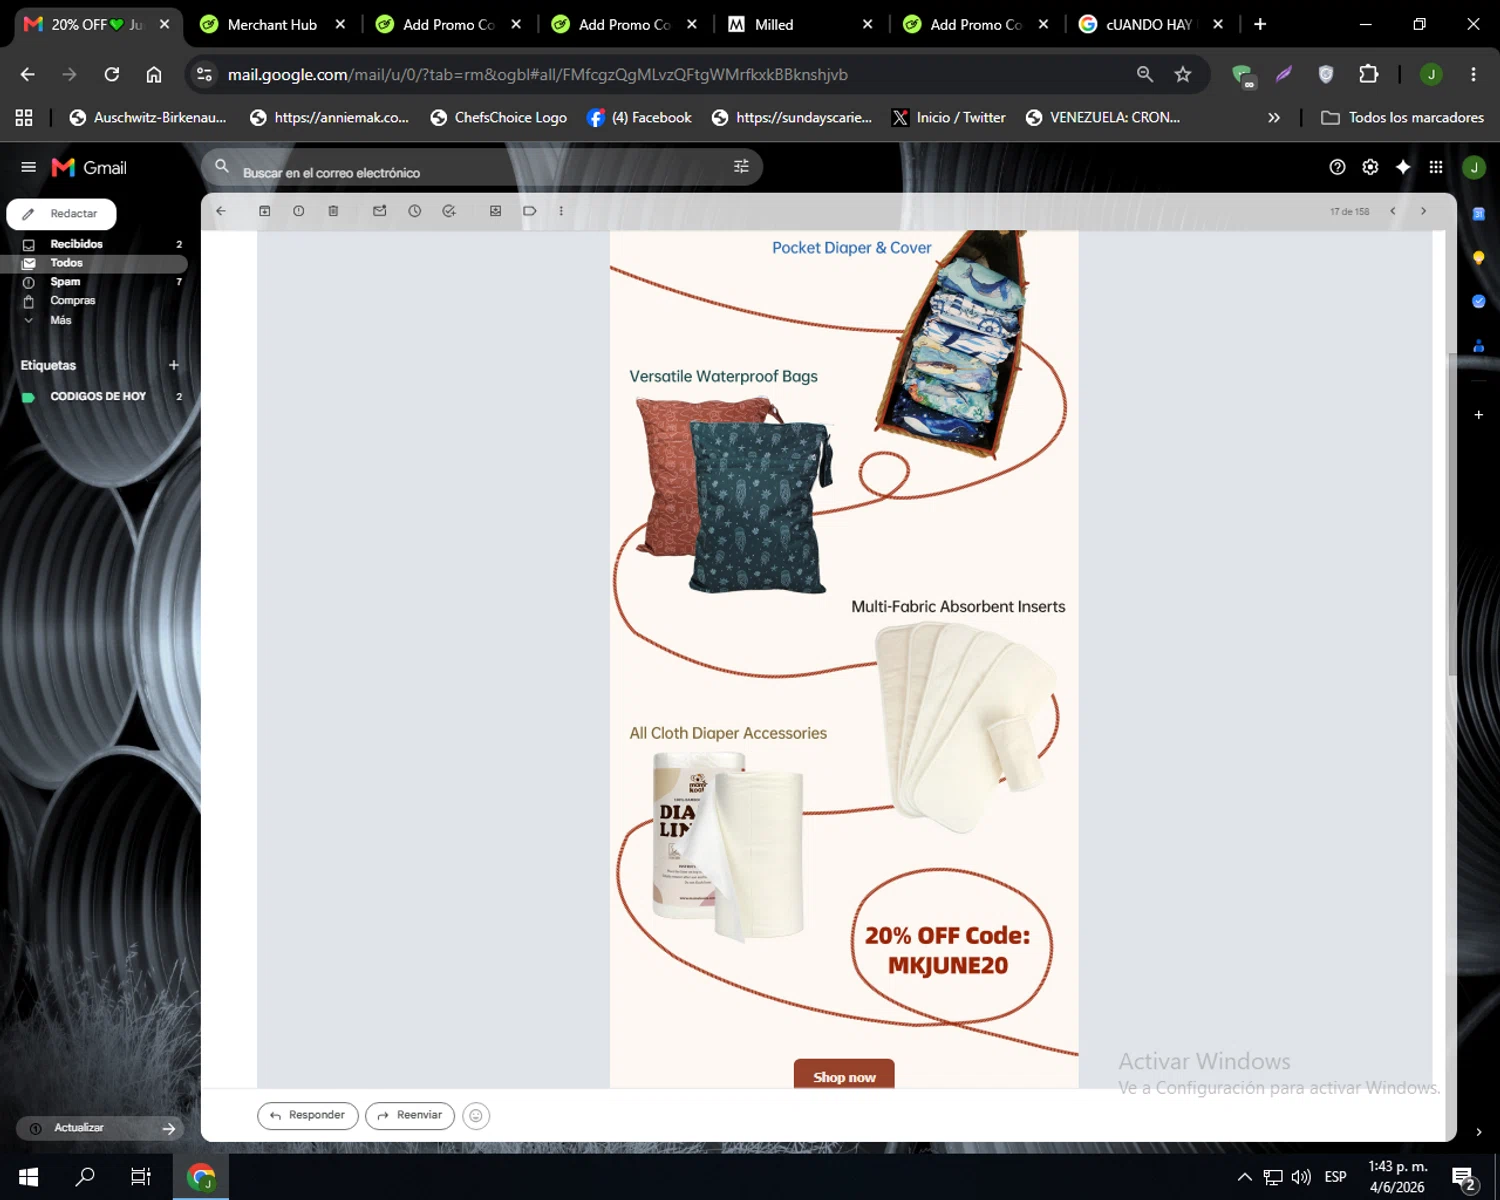This screenshot has height=1200, width=1500.
Task: Add an emoji reaction to the email
Action: (x=476, y=1116)
